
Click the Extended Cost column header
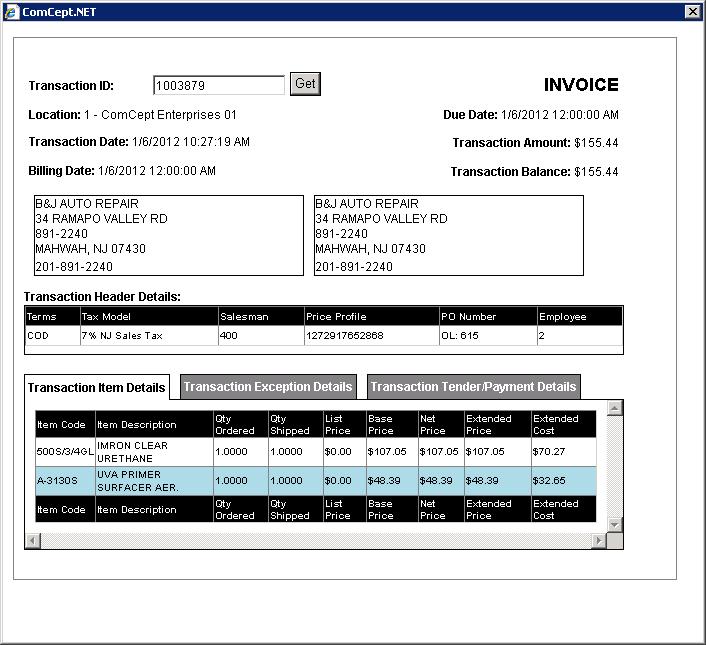pyautogui.click(x=563, y=425)
